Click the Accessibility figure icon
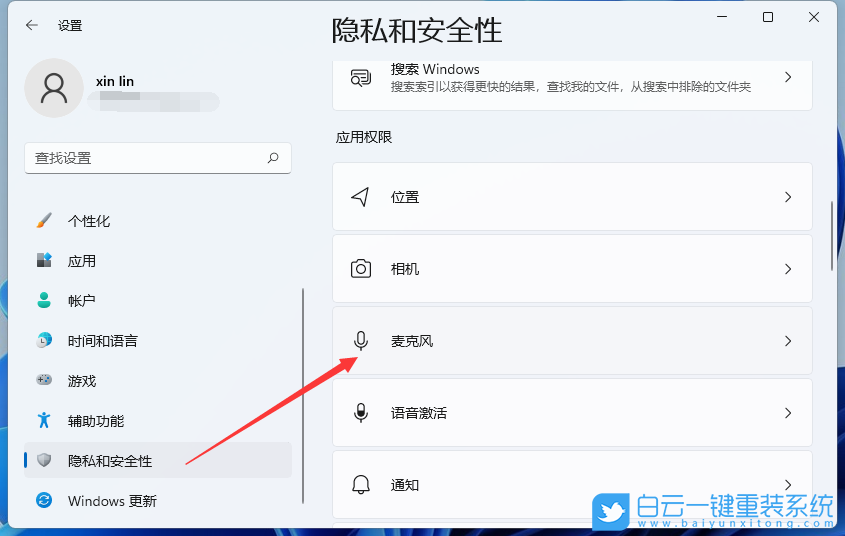Image resolution: width=845 pixels, height=536 pixels. pos(44,420)
